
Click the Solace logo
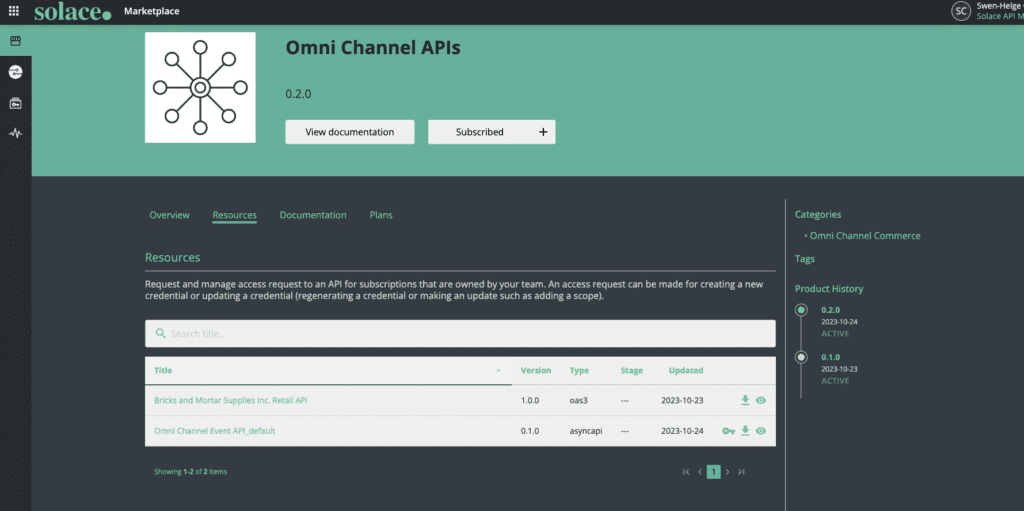73,11
